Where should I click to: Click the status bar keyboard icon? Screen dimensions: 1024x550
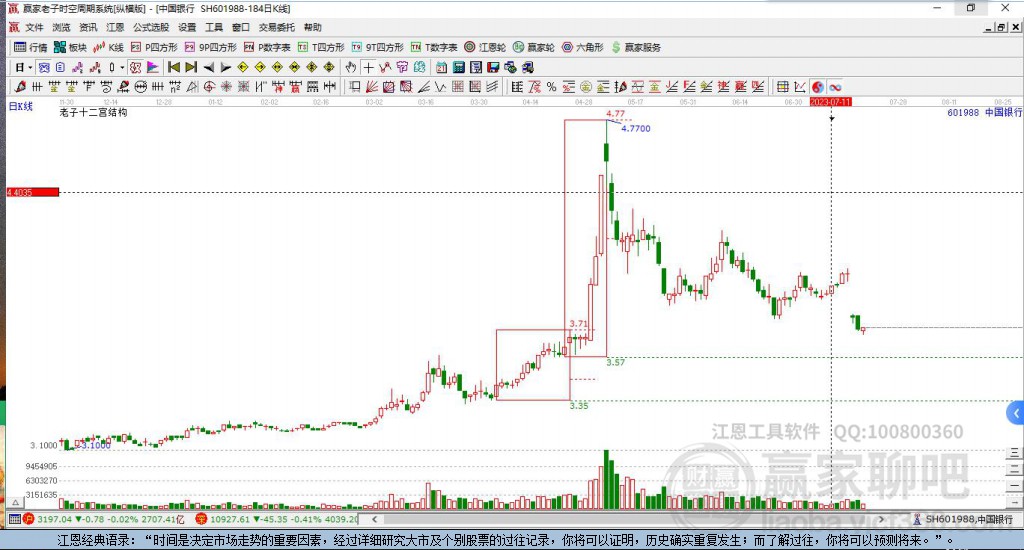14,519
